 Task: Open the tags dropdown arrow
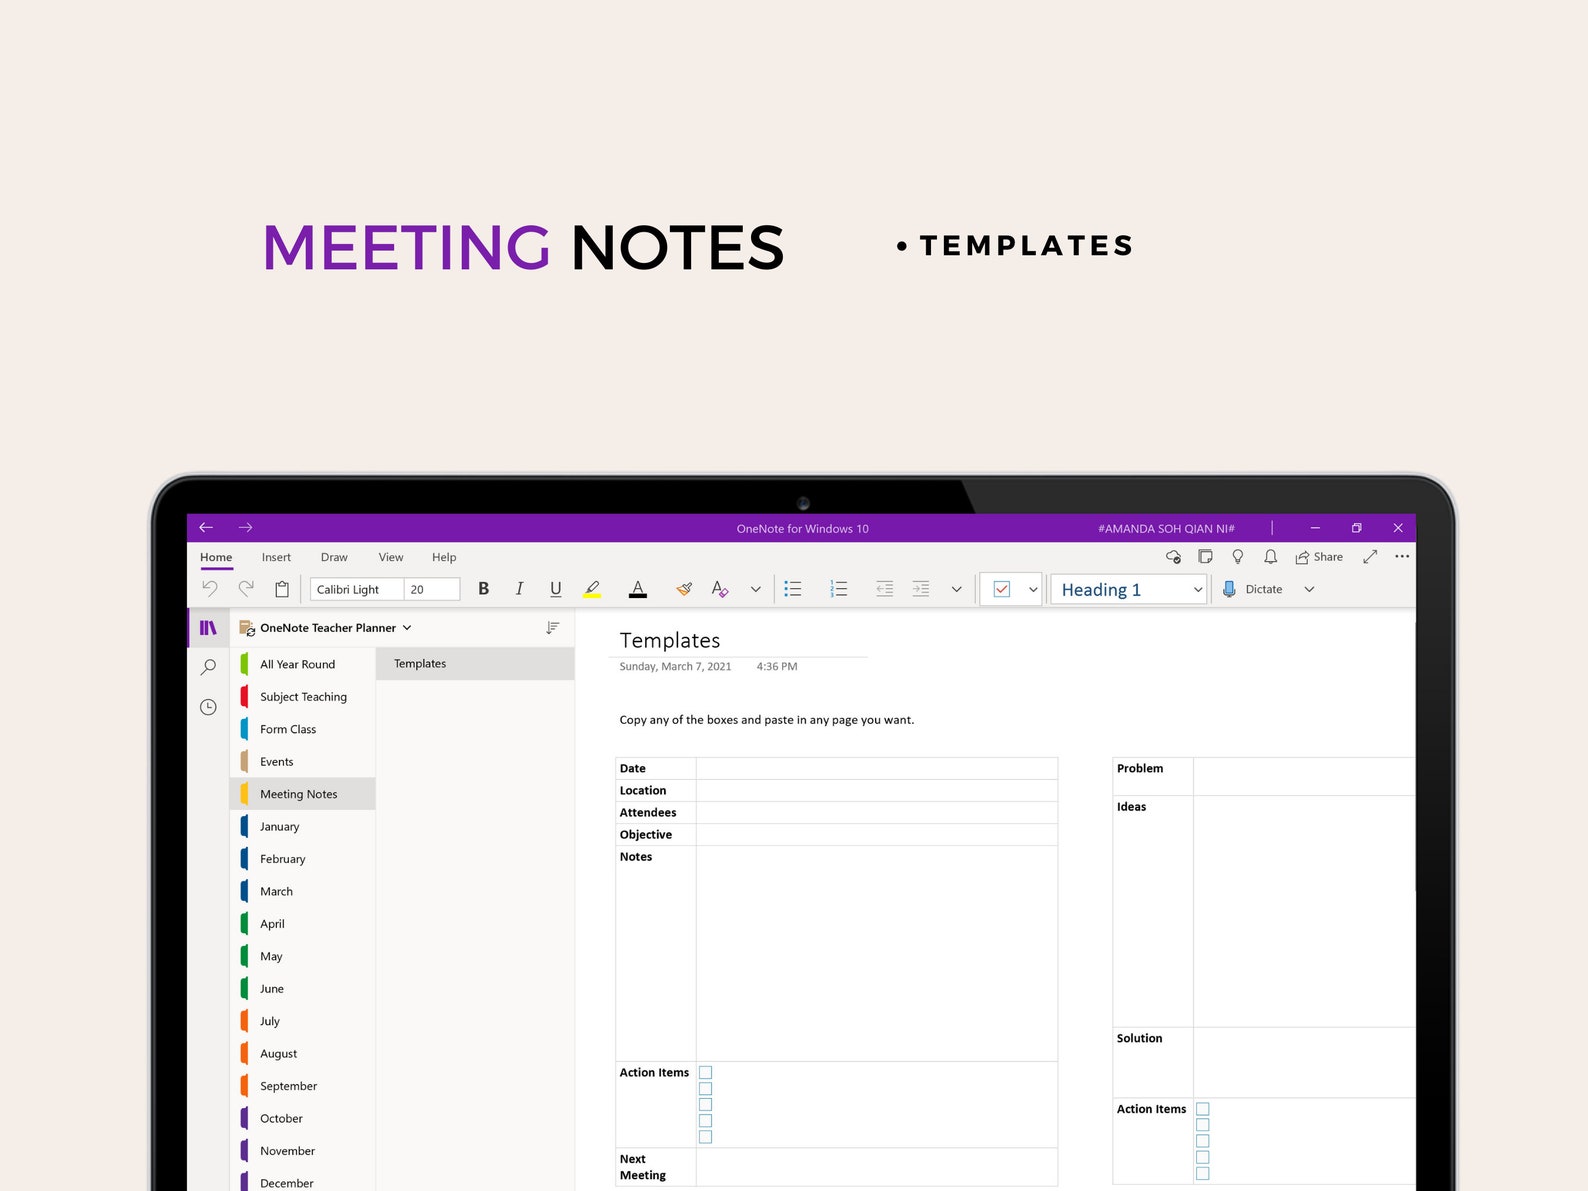[1033, 589]
